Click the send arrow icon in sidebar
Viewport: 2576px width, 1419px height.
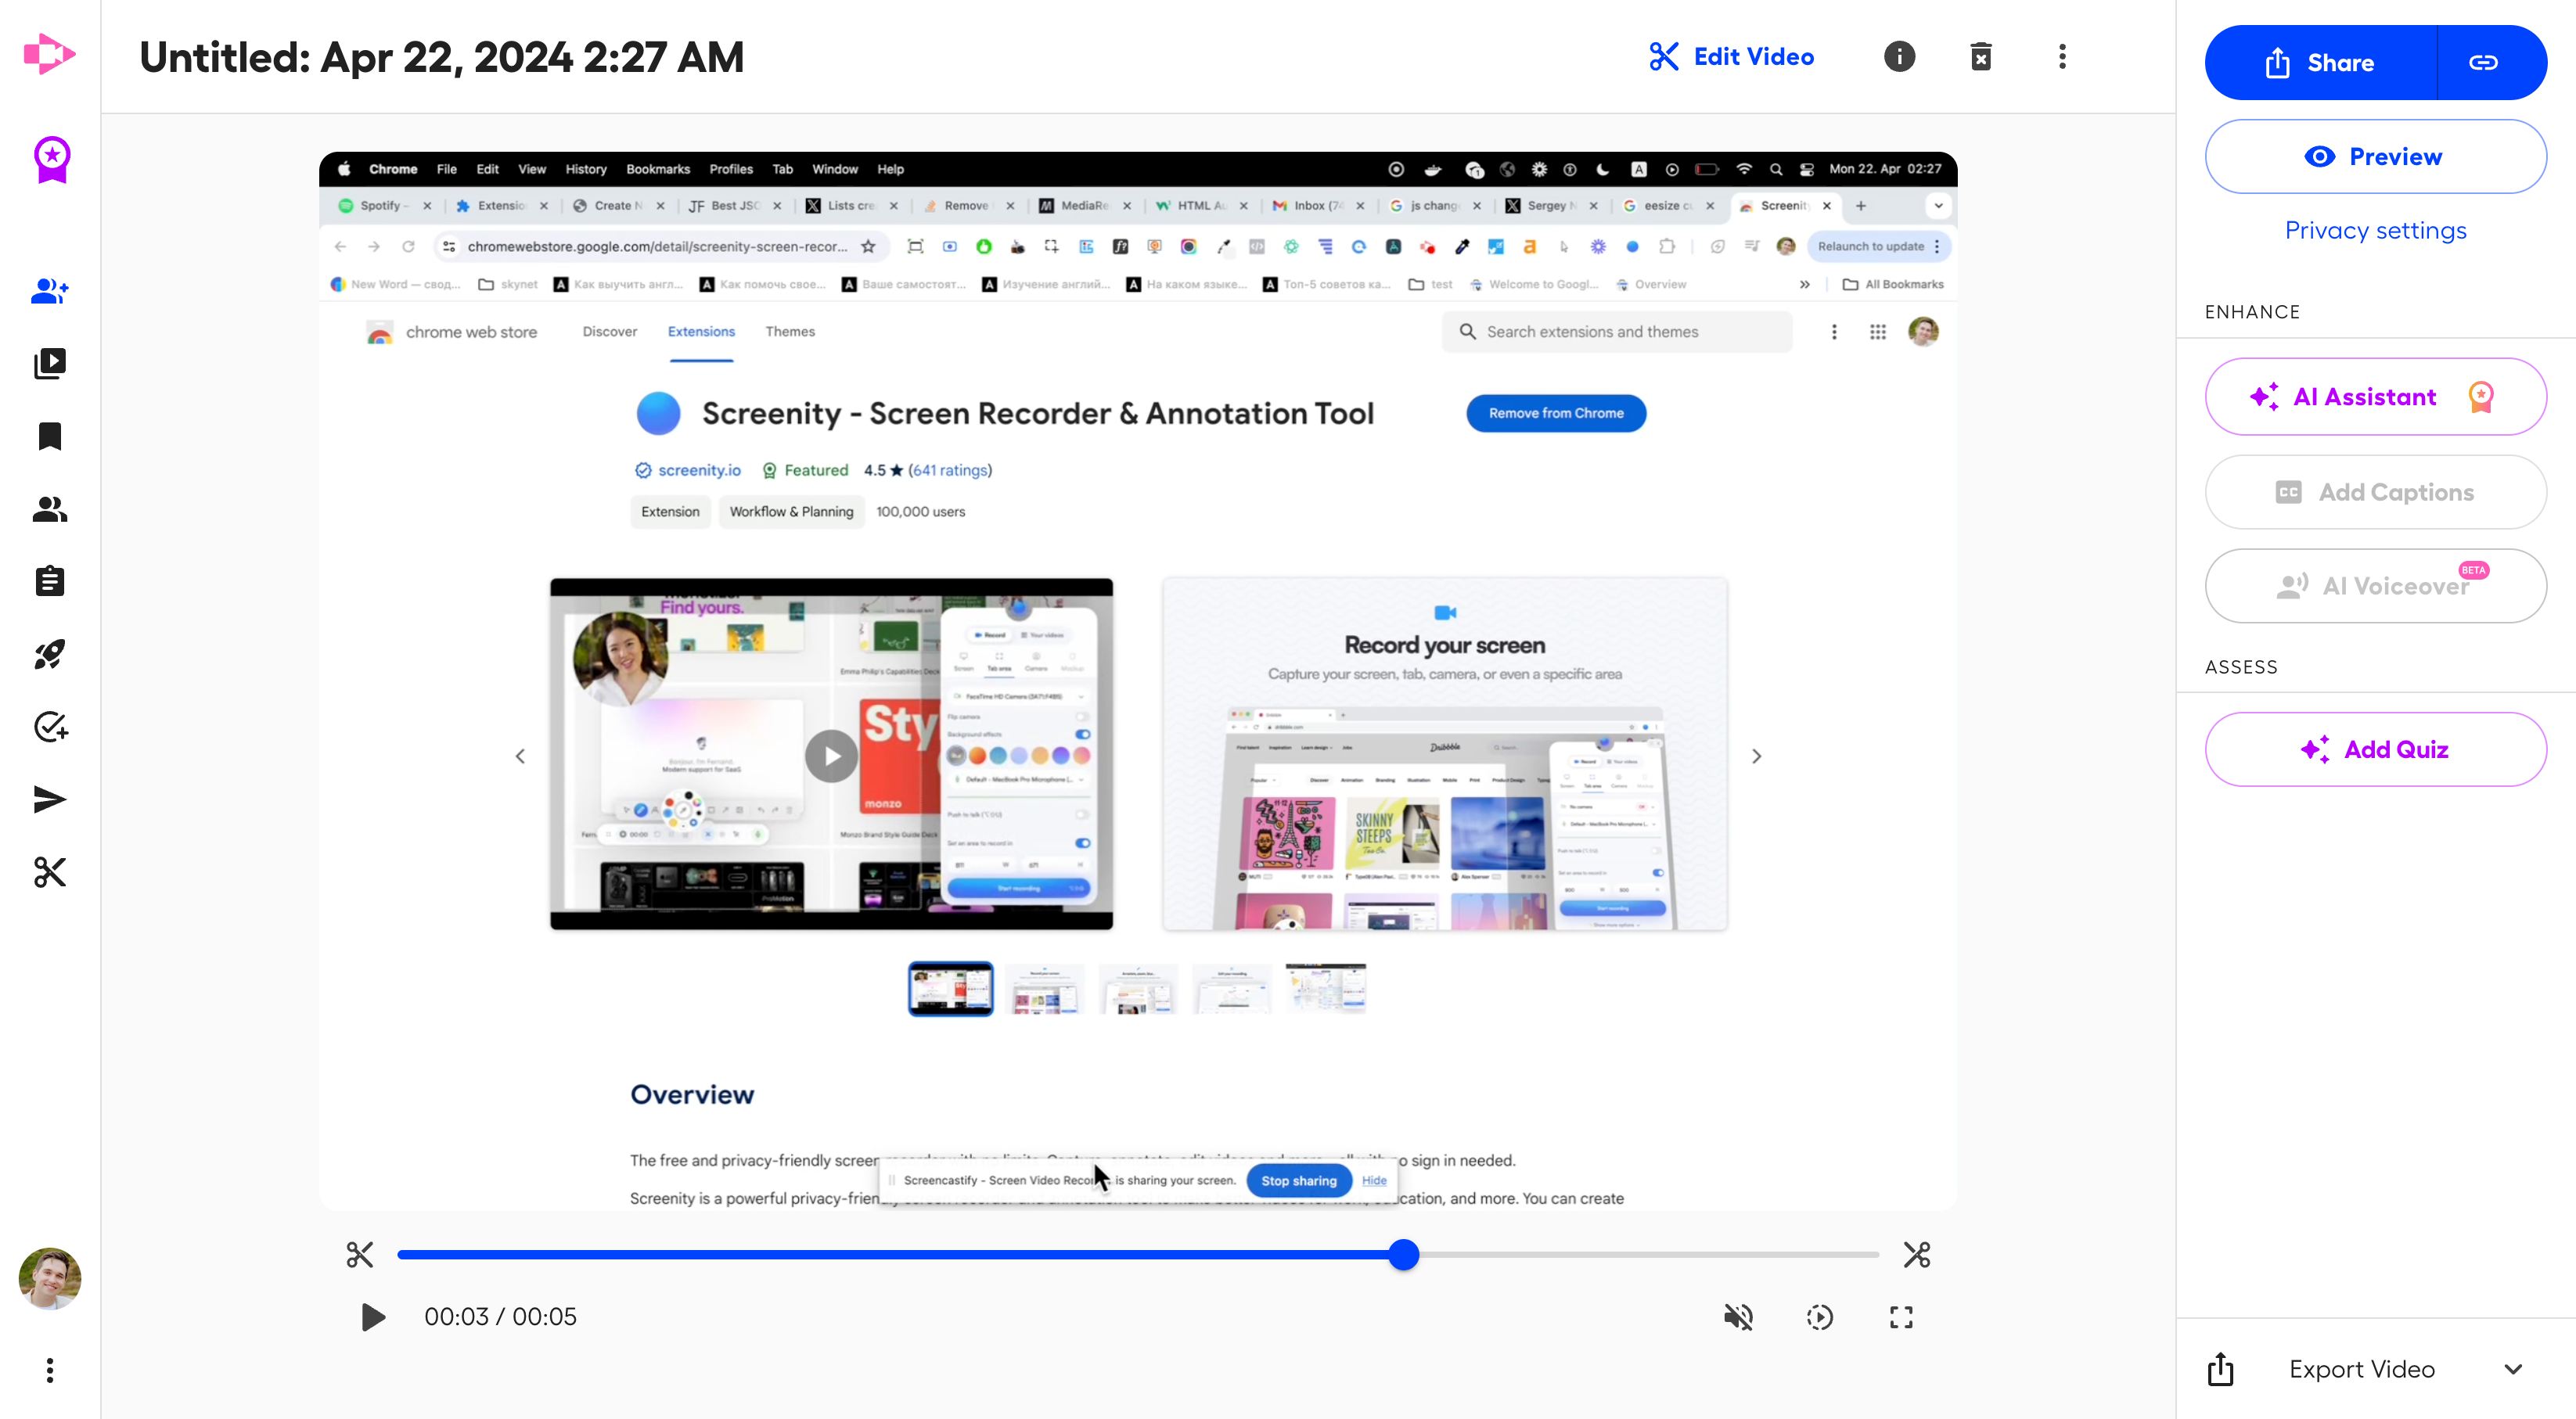(50, 800)
